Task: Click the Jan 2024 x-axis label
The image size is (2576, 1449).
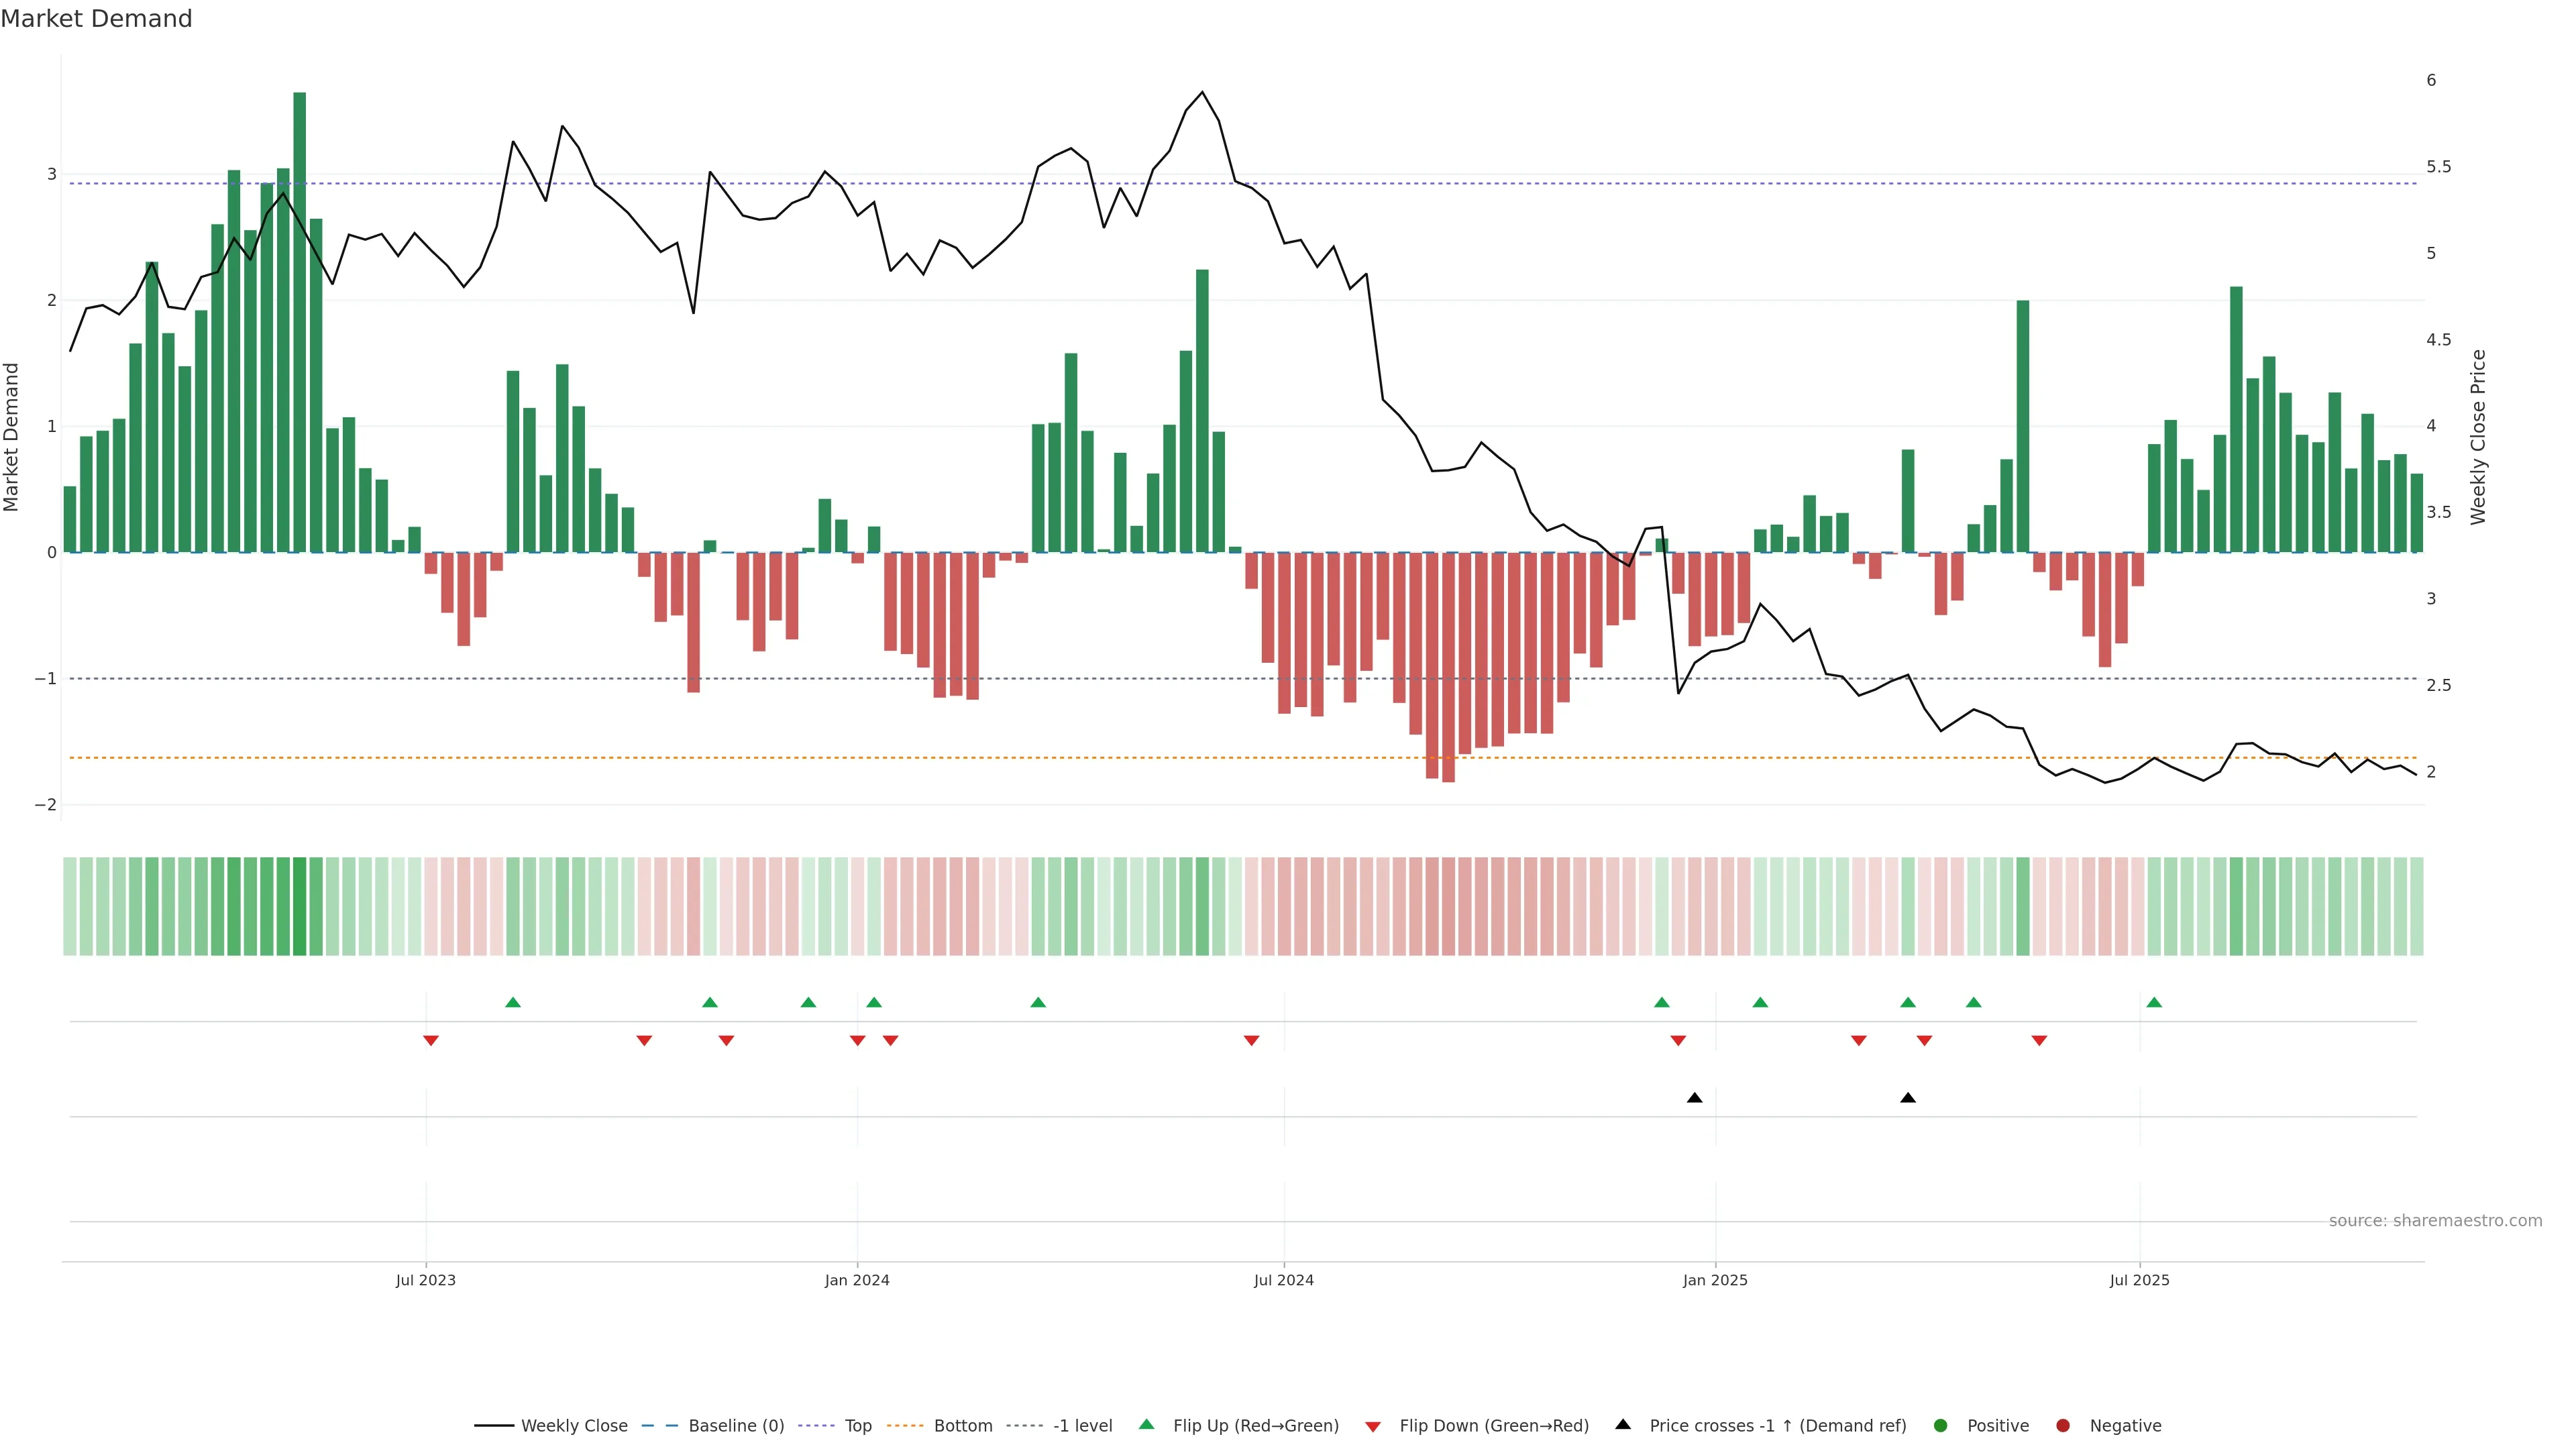Action: (857, 1280)
